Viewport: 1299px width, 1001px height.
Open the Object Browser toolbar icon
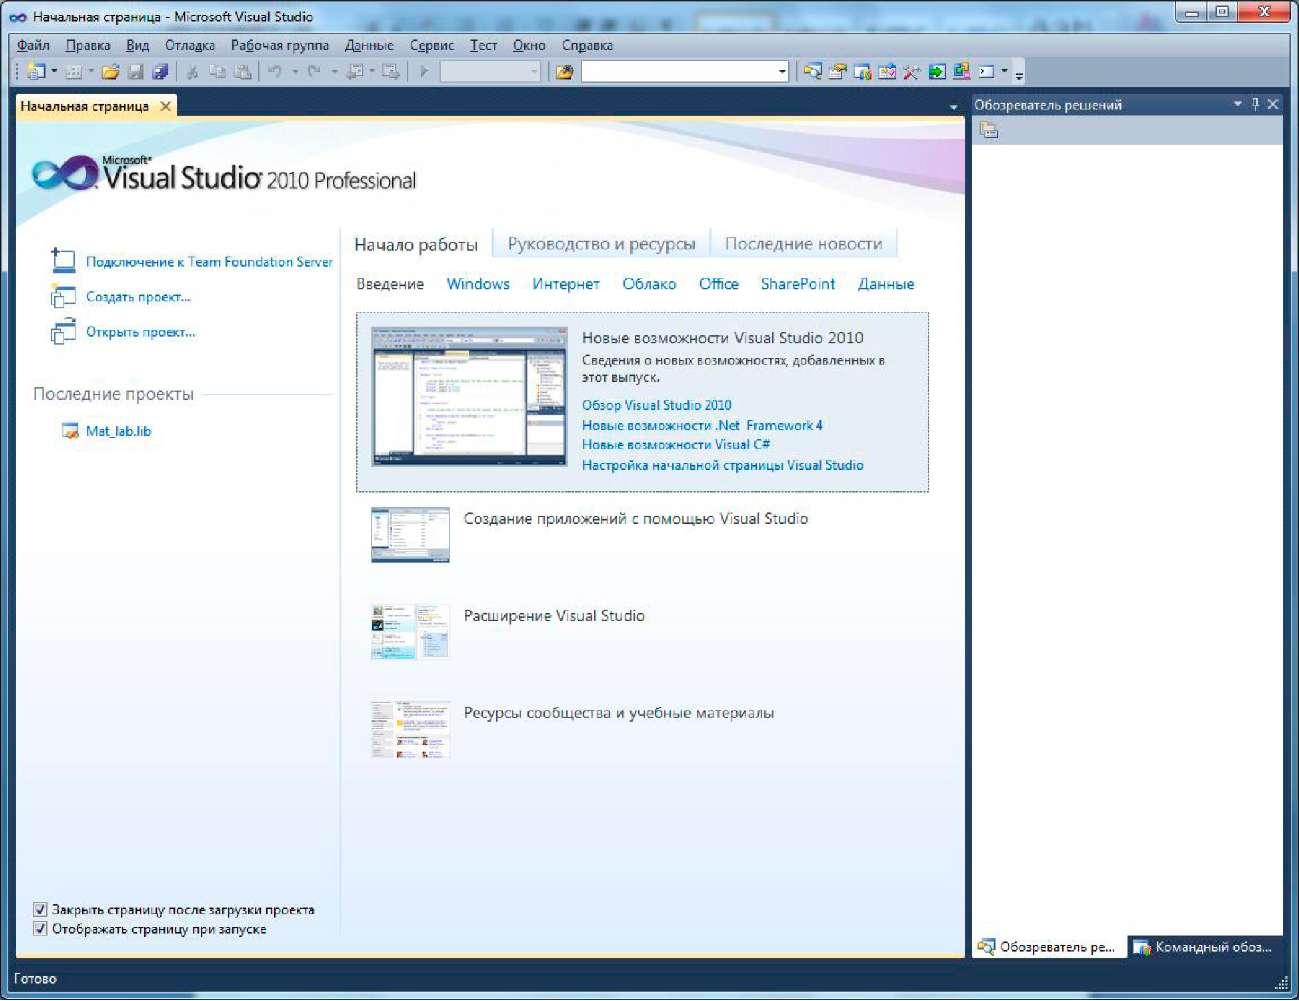pyautogui.click(x=887, y=71)
